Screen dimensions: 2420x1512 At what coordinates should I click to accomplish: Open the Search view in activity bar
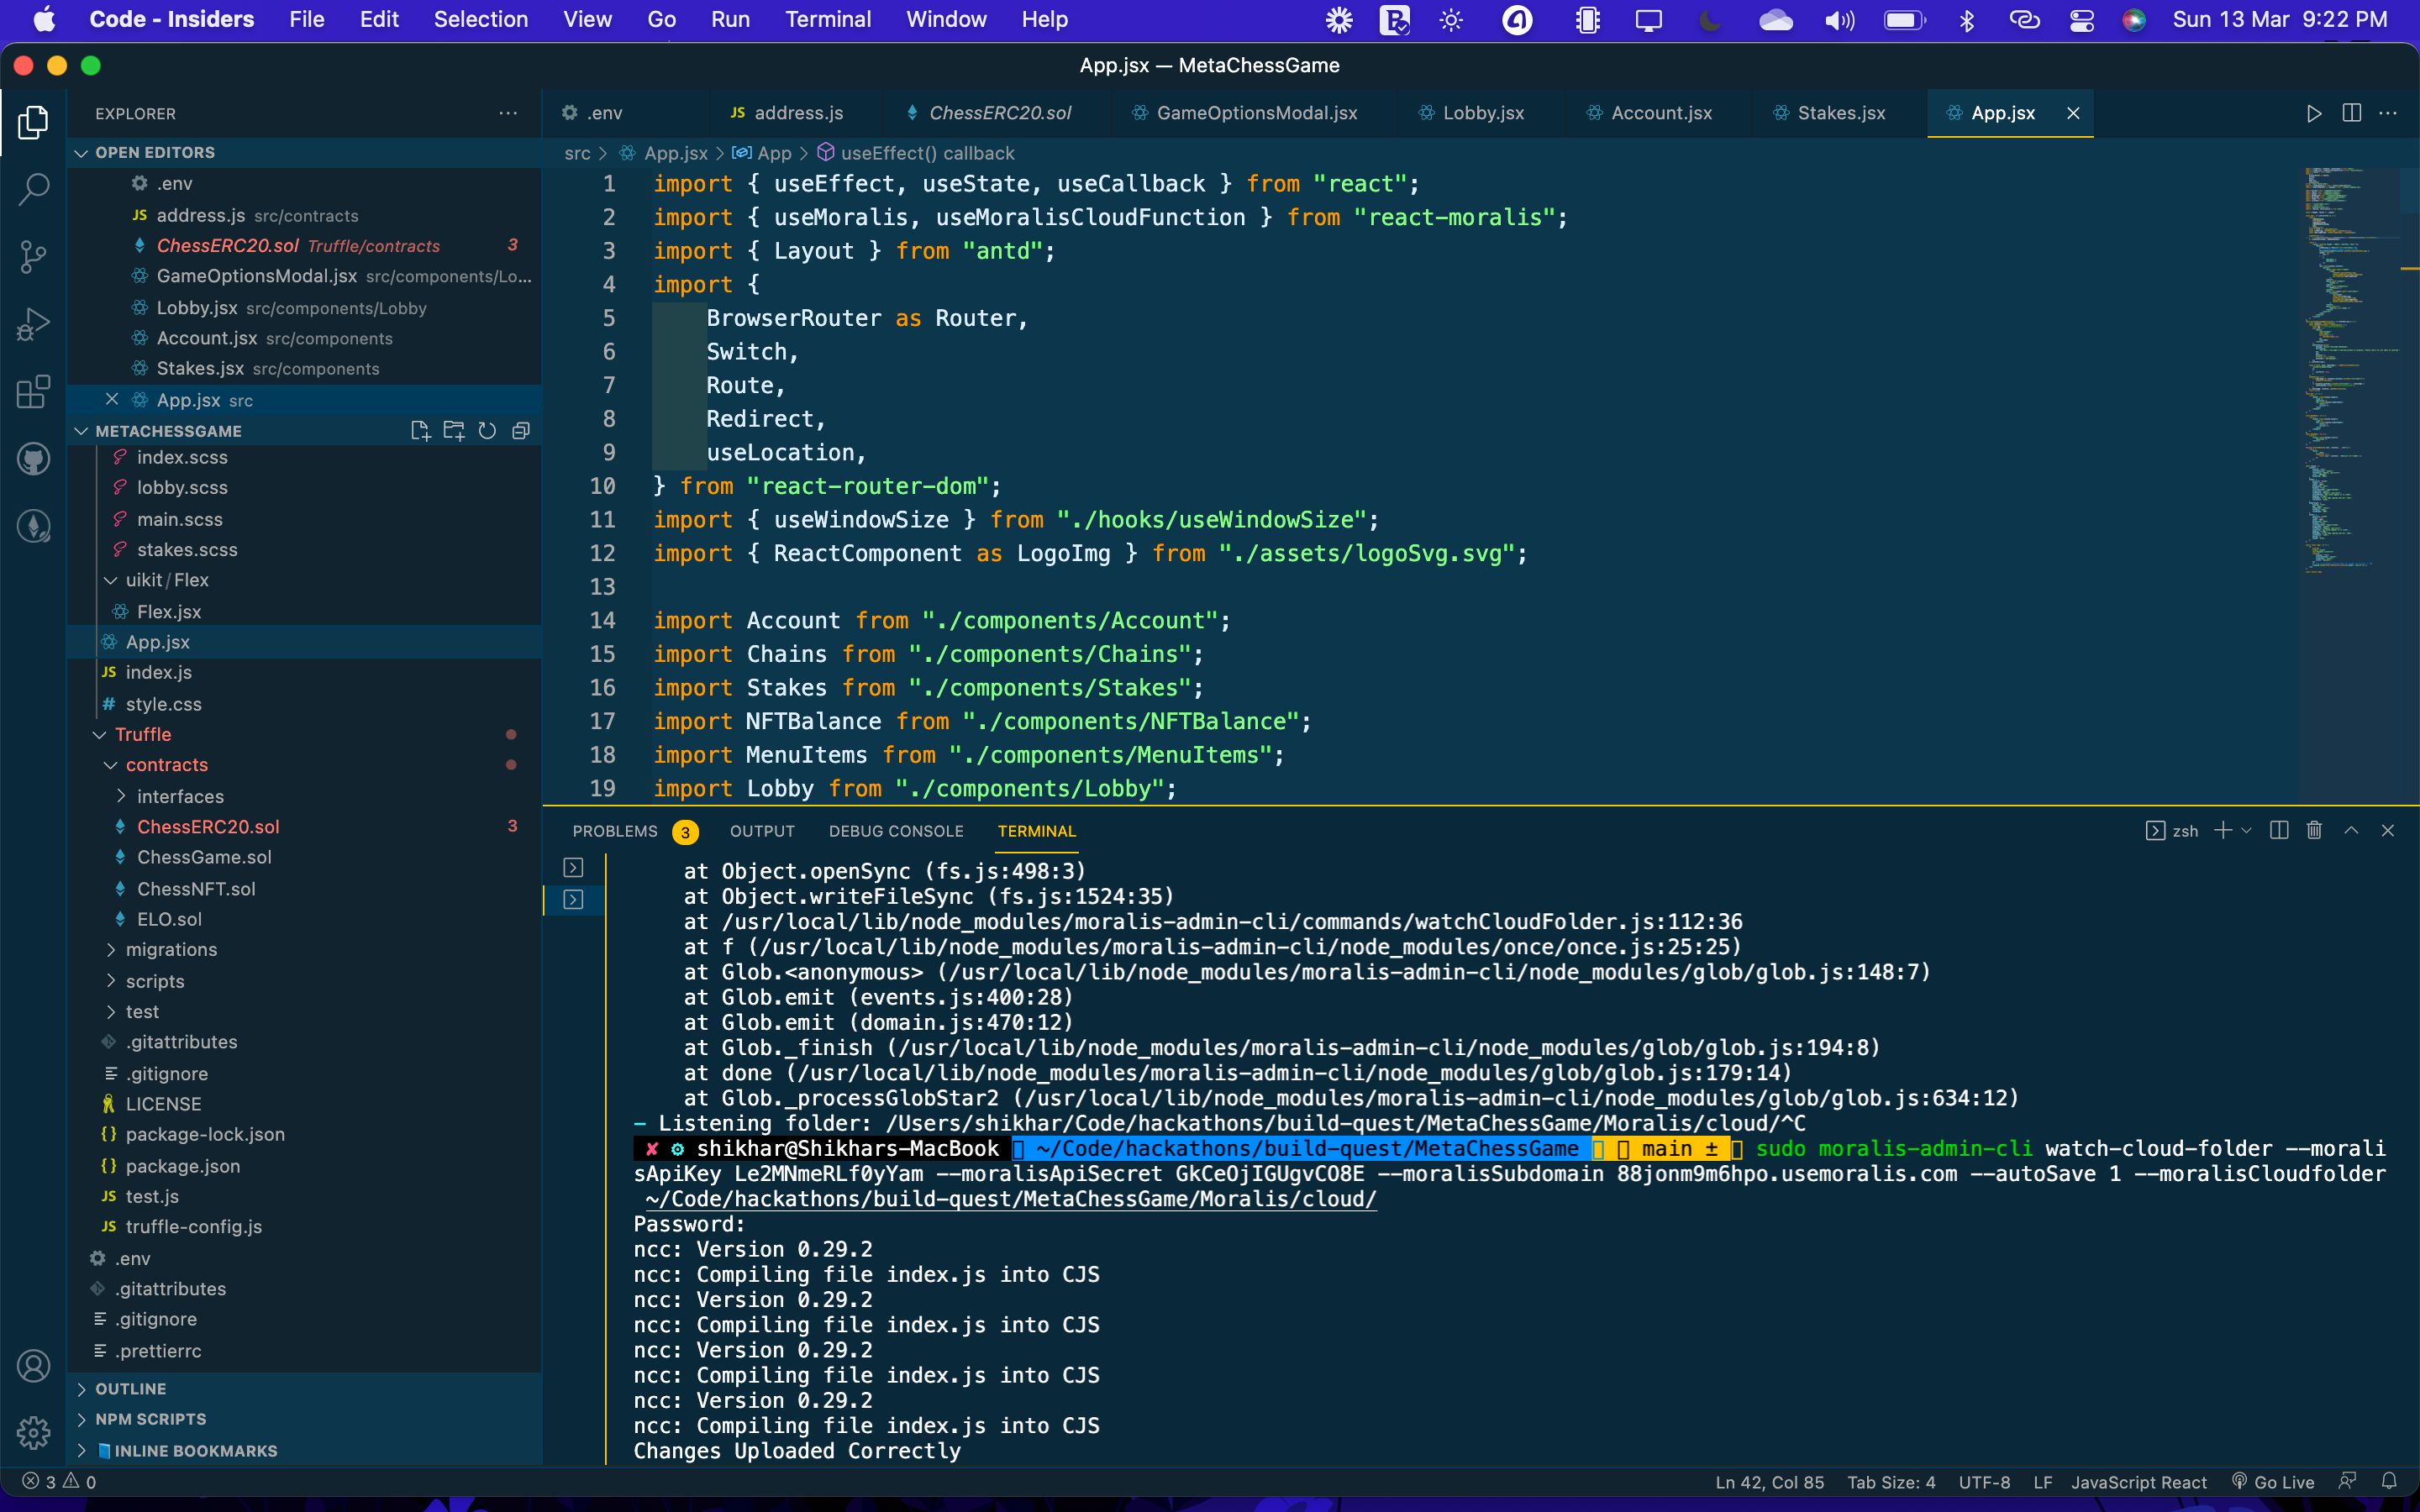pos(33,190)
